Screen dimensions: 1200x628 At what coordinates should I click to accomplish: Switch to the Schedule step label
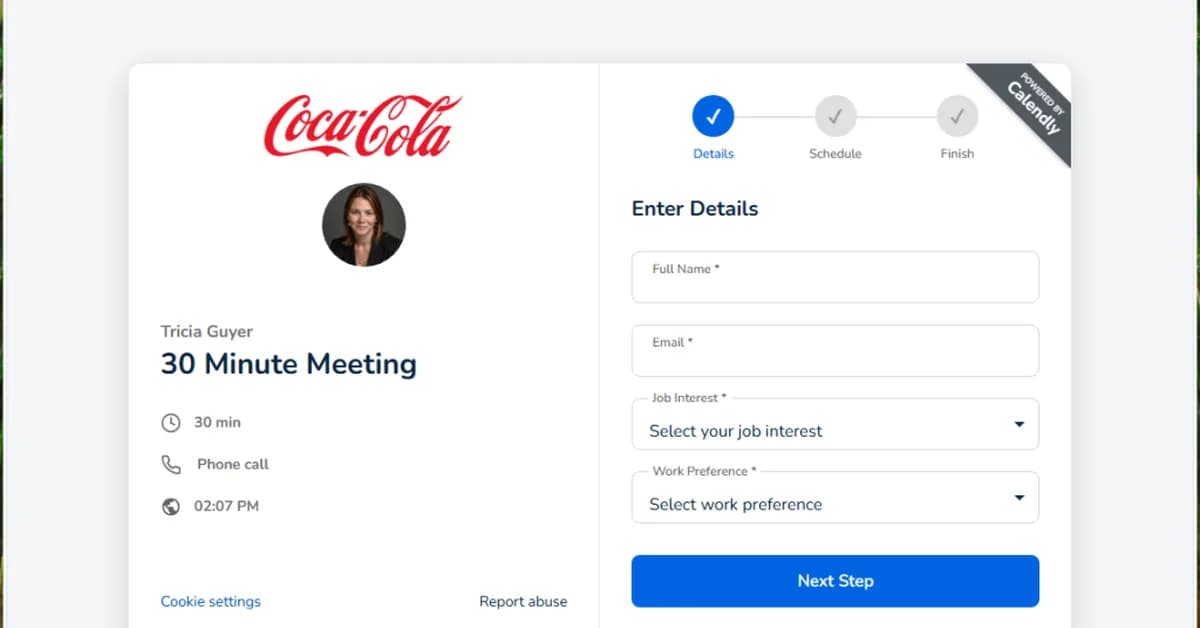(x=835, y=153)
